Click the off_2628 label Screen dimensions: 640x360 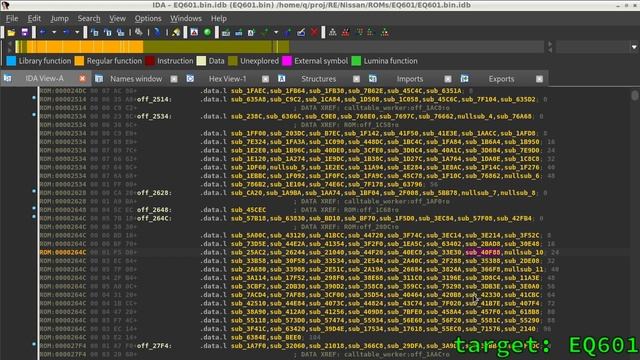tap(154, 193)
